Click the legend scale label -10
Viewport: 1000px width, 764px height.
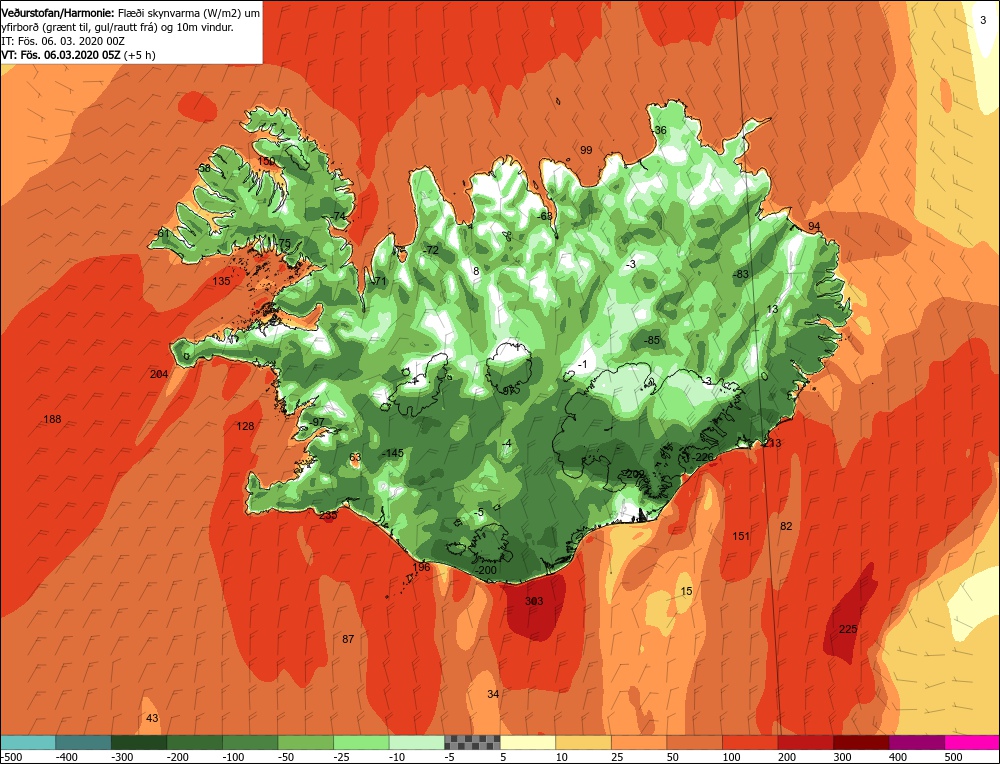pos(397,757)
